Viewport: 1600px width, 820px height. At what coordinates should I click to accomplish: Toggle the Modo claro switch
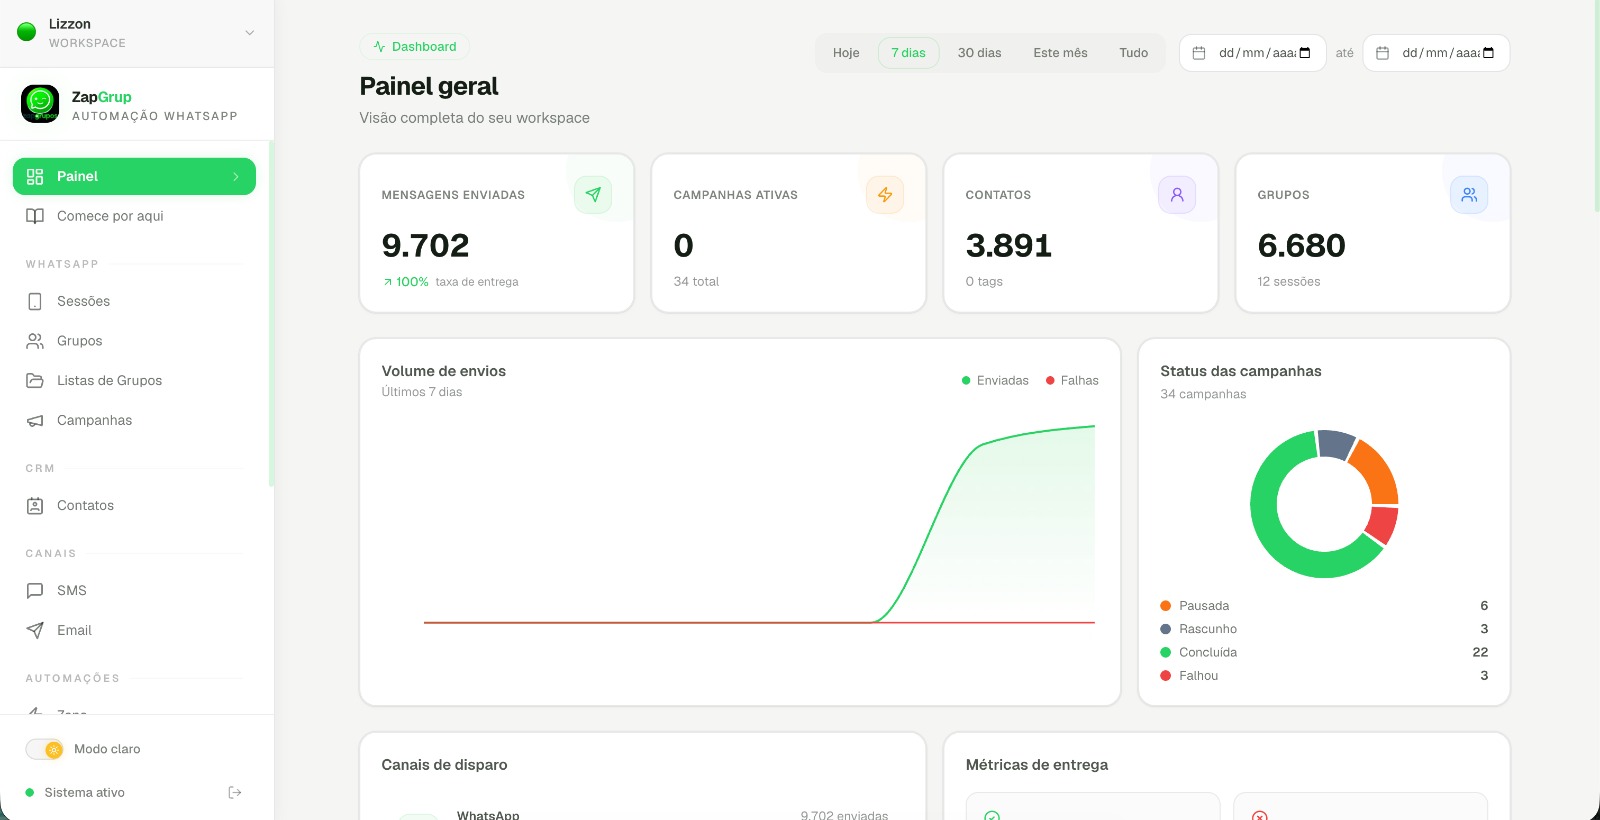tap(45, 749)
